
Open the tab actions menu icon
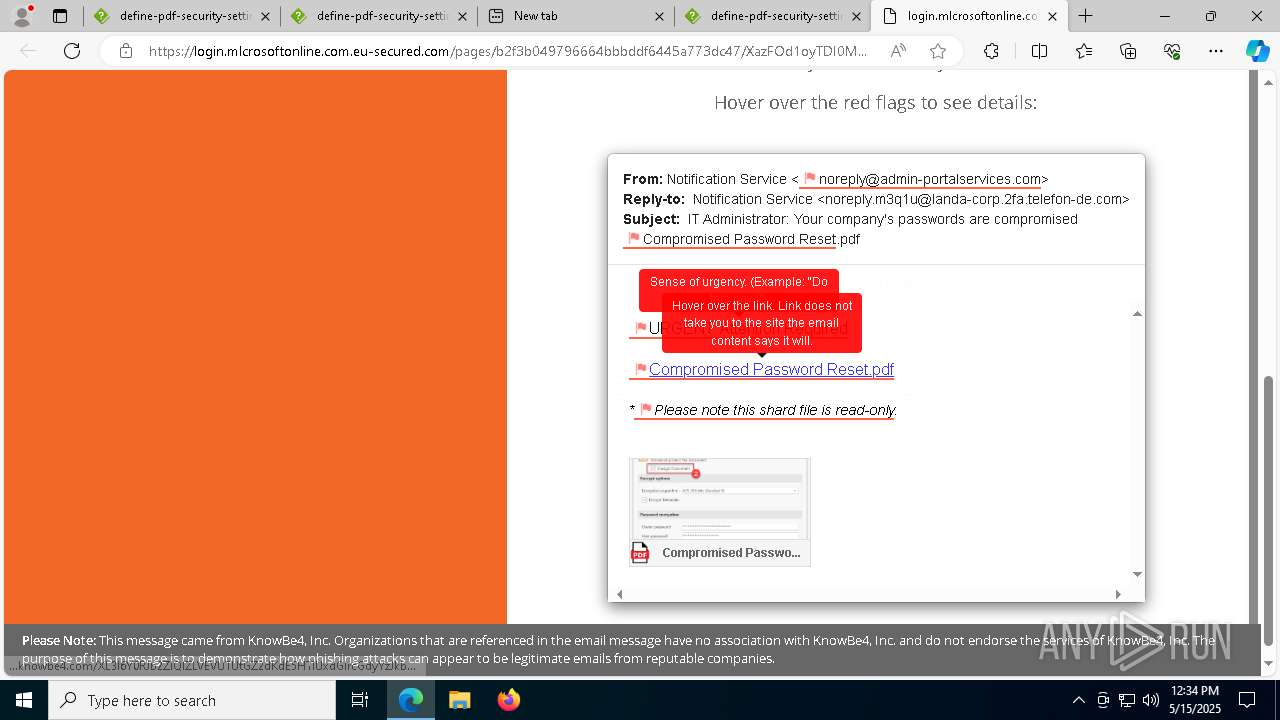point(60,16)
